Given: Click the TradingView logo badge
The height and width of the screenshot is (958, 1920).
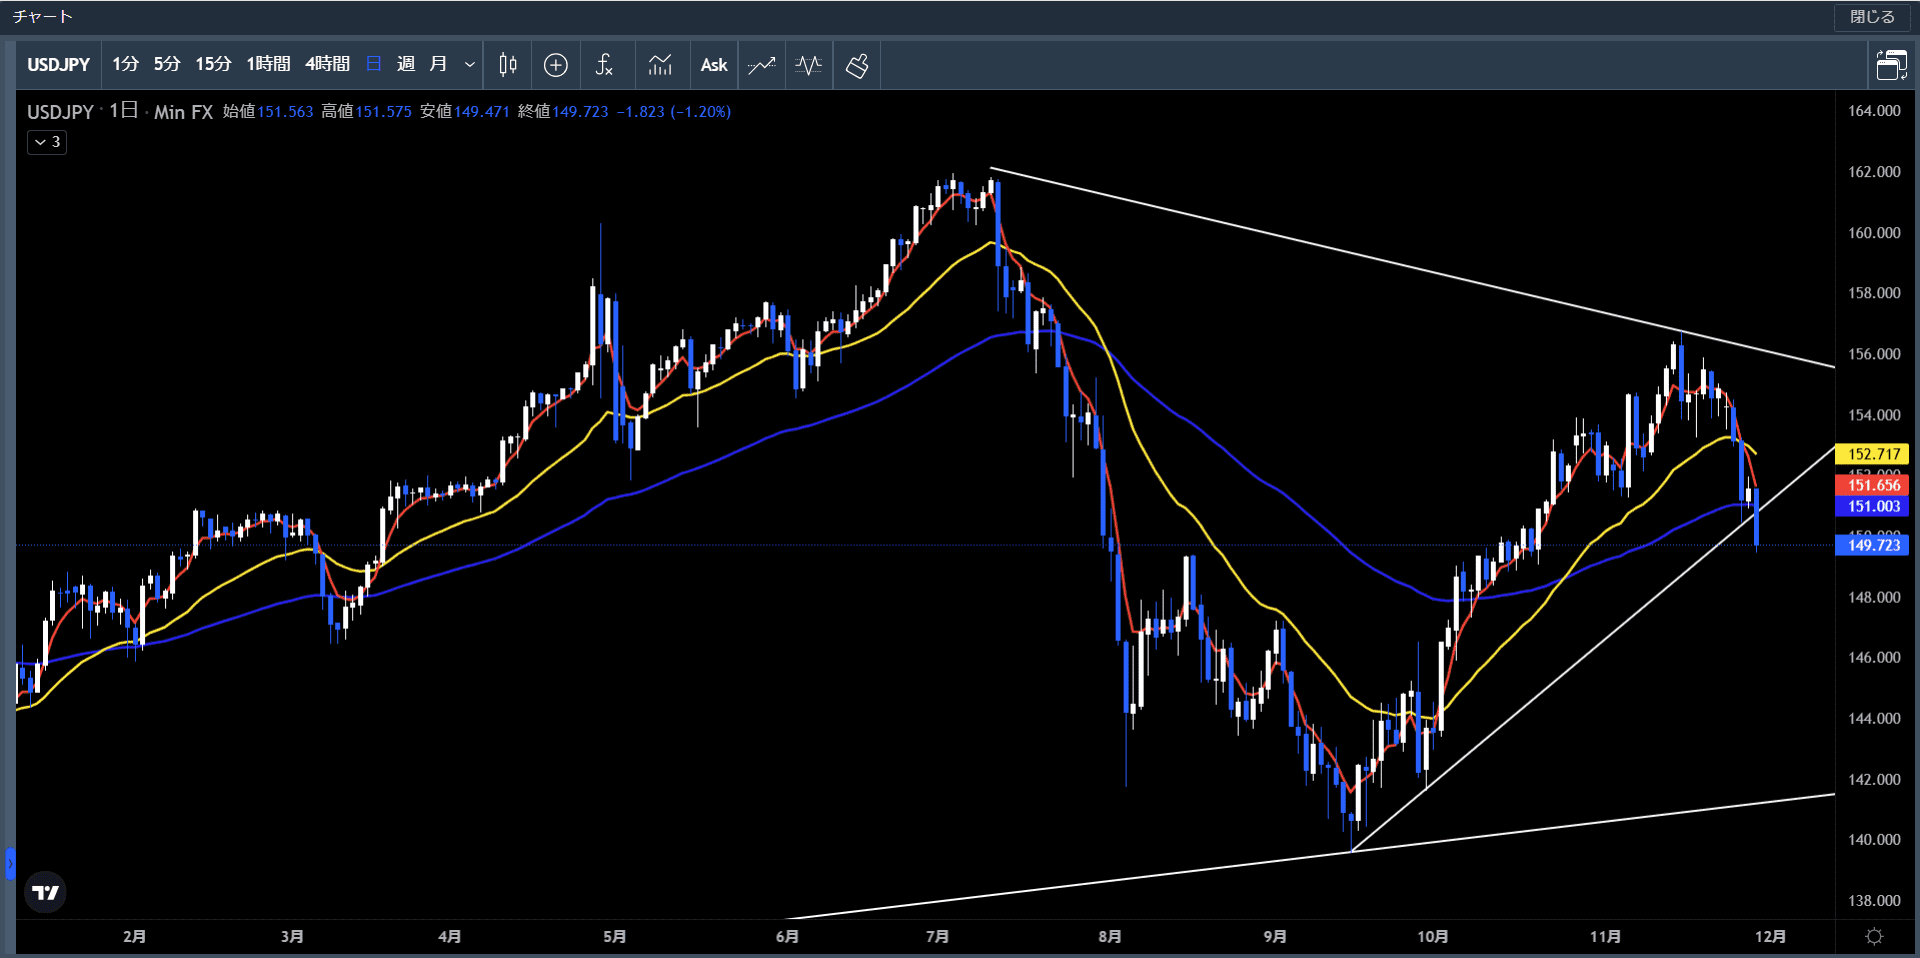Looking at the screenshot, I should point(45,892).
